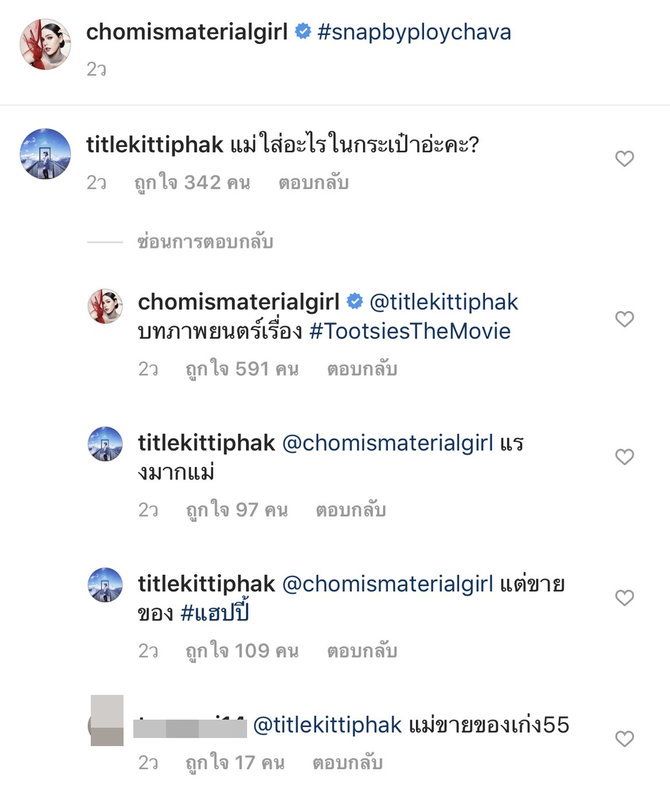Reply to the comment with 591 likes

point(362,369)
